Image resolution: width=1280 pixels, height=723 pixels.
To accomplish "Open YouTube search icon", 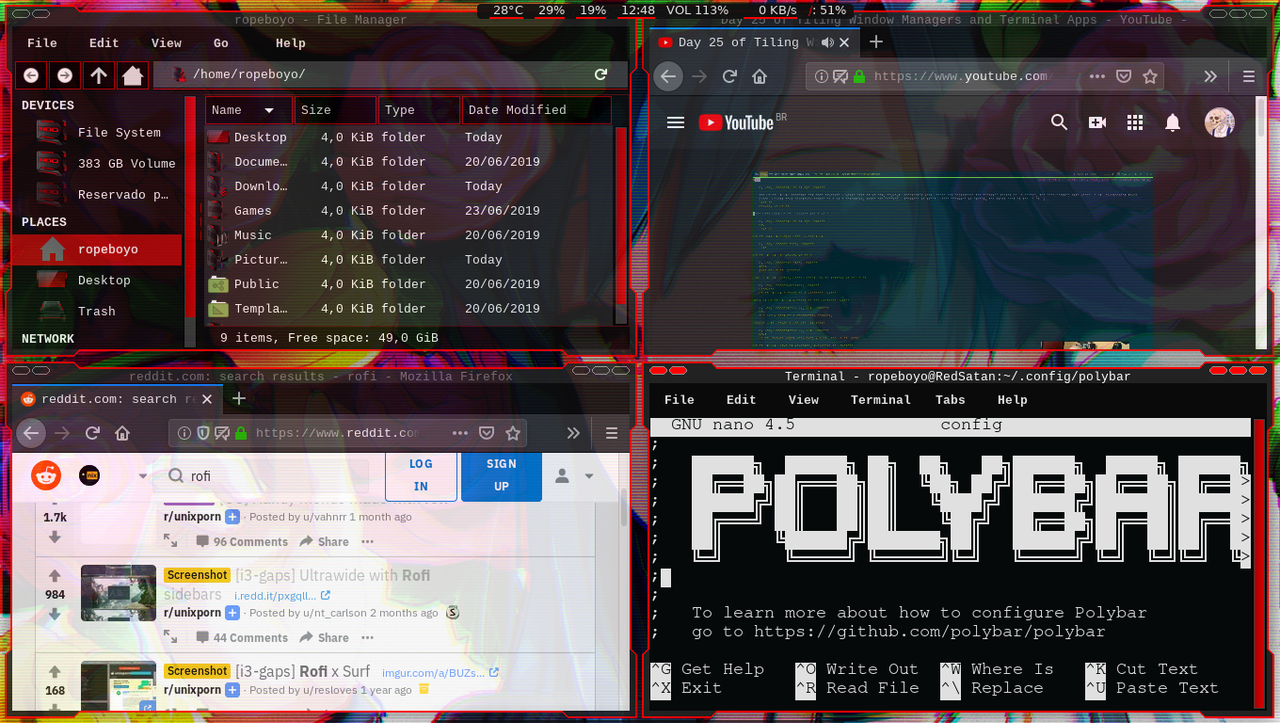I will click(1059, 122).
